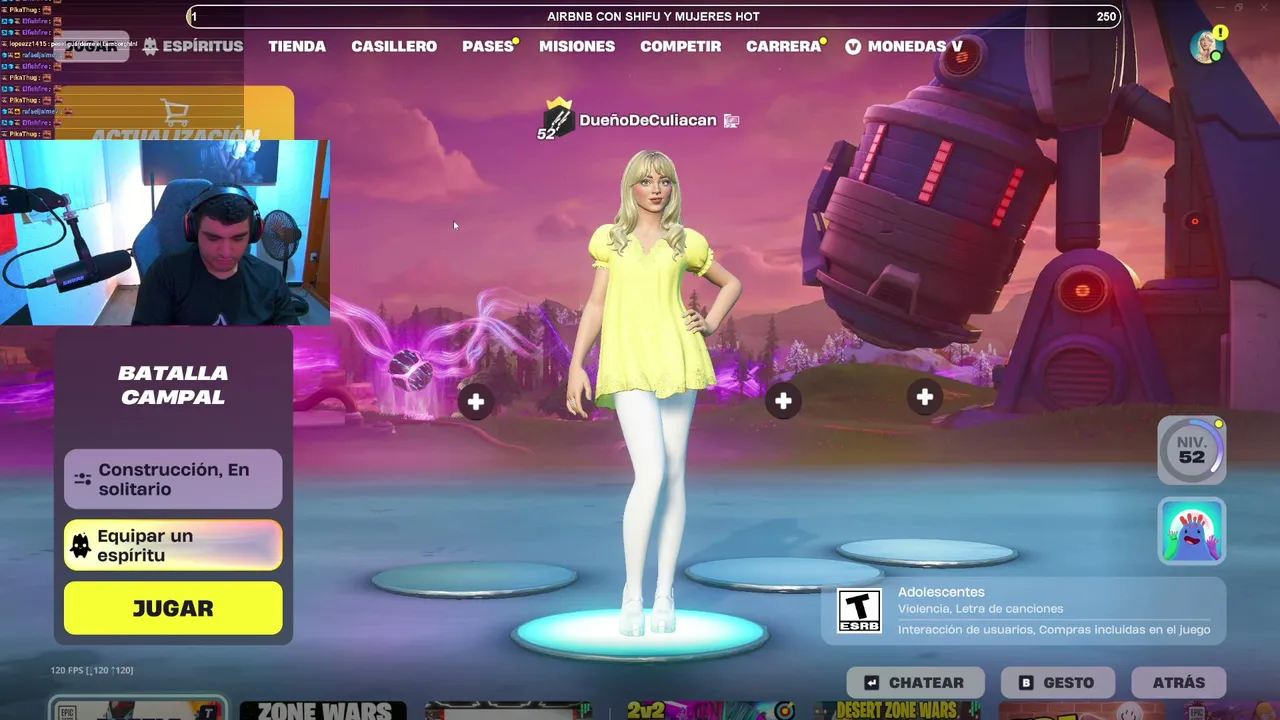The image size is (1280, 720).
Task: Open Equipar un espíritu
Action: [x=173, y=546]
